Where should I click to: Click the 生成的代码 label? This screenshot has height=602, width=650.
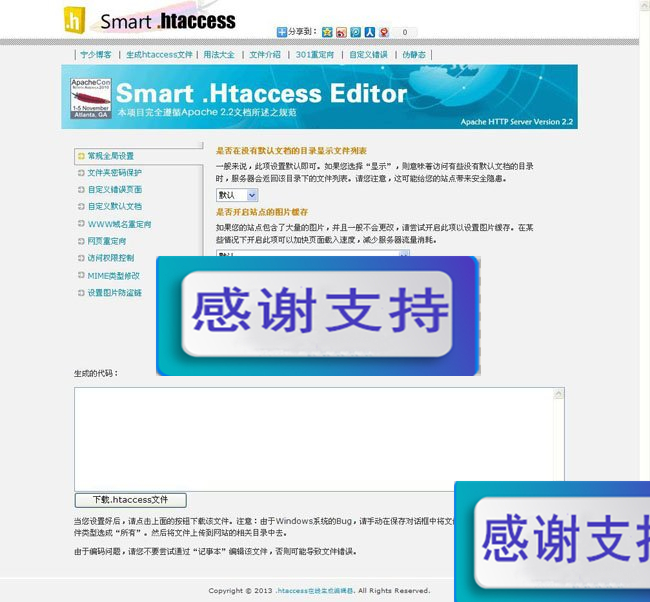(96, 373)
